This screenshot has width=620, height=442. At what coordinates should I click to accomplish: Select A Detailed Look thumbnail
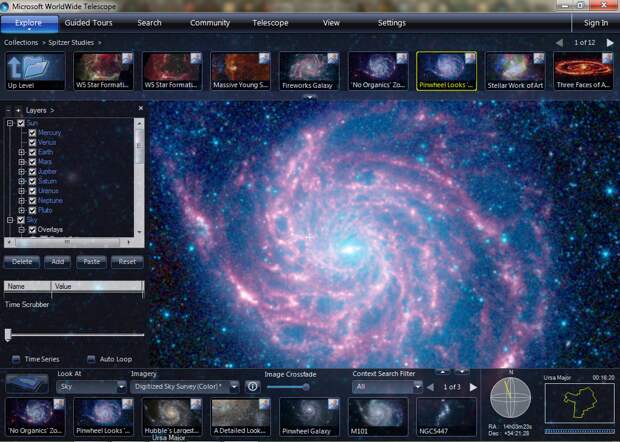click(x=241, y=417)
